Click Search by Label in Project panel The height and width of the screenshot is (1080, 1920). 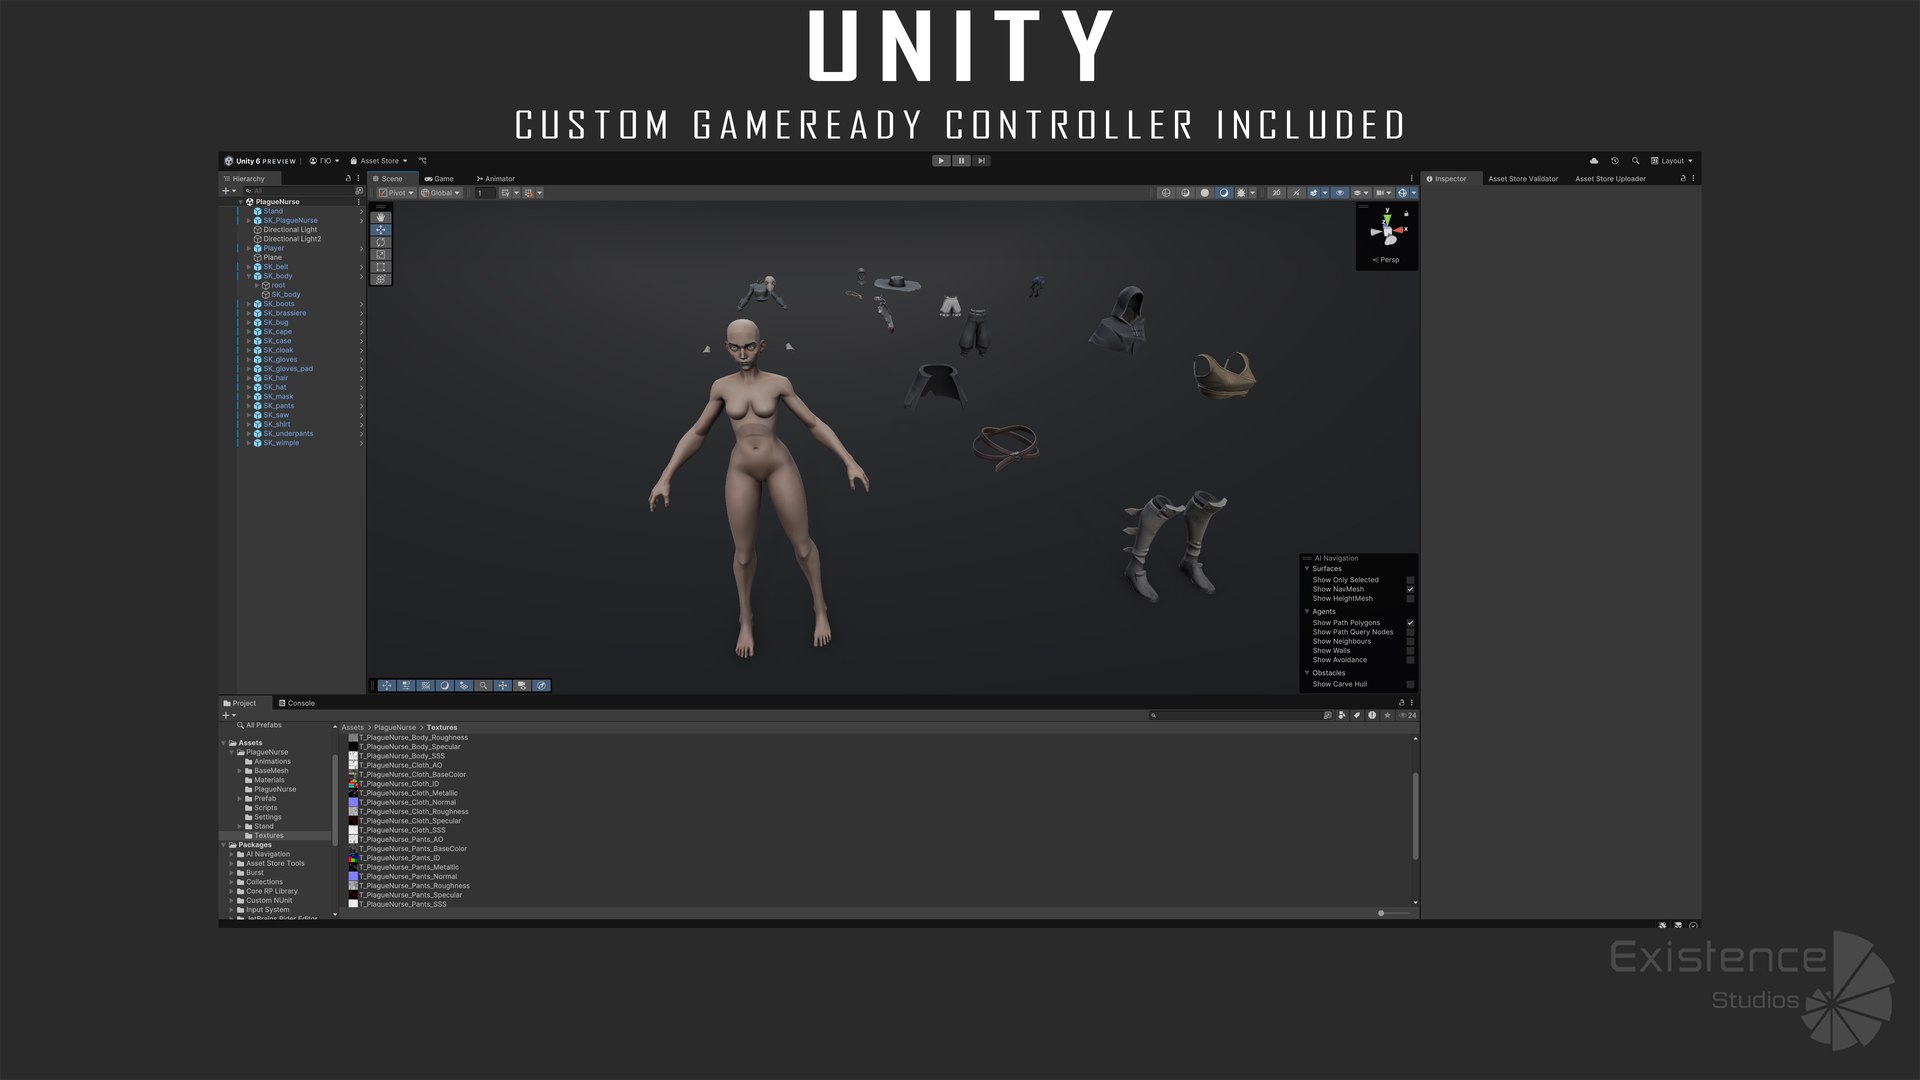tap(1357, 715)
